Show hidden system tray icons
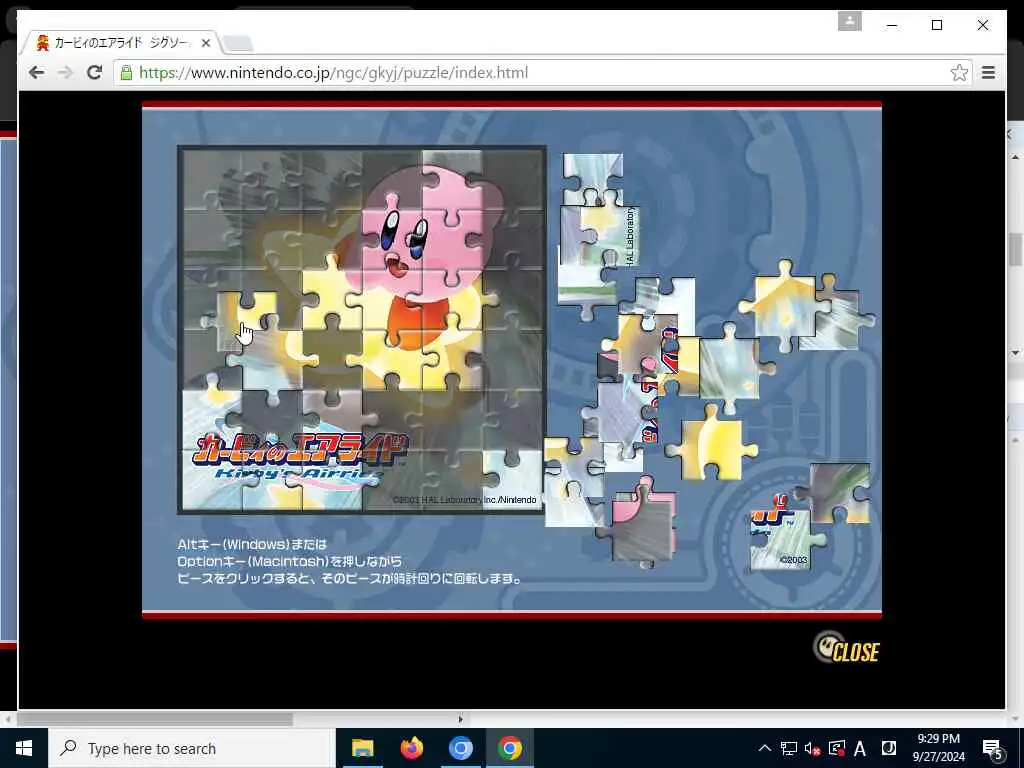 click(x=764, y=748)
